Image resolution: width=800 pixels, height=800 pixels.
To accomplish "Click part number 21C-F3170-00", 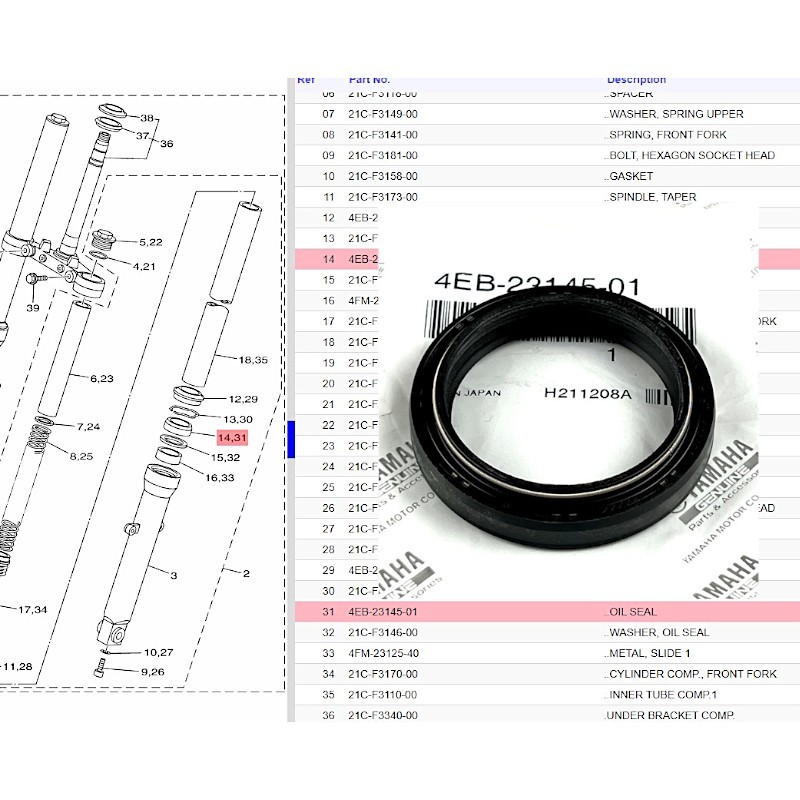I will pos(383,674).
